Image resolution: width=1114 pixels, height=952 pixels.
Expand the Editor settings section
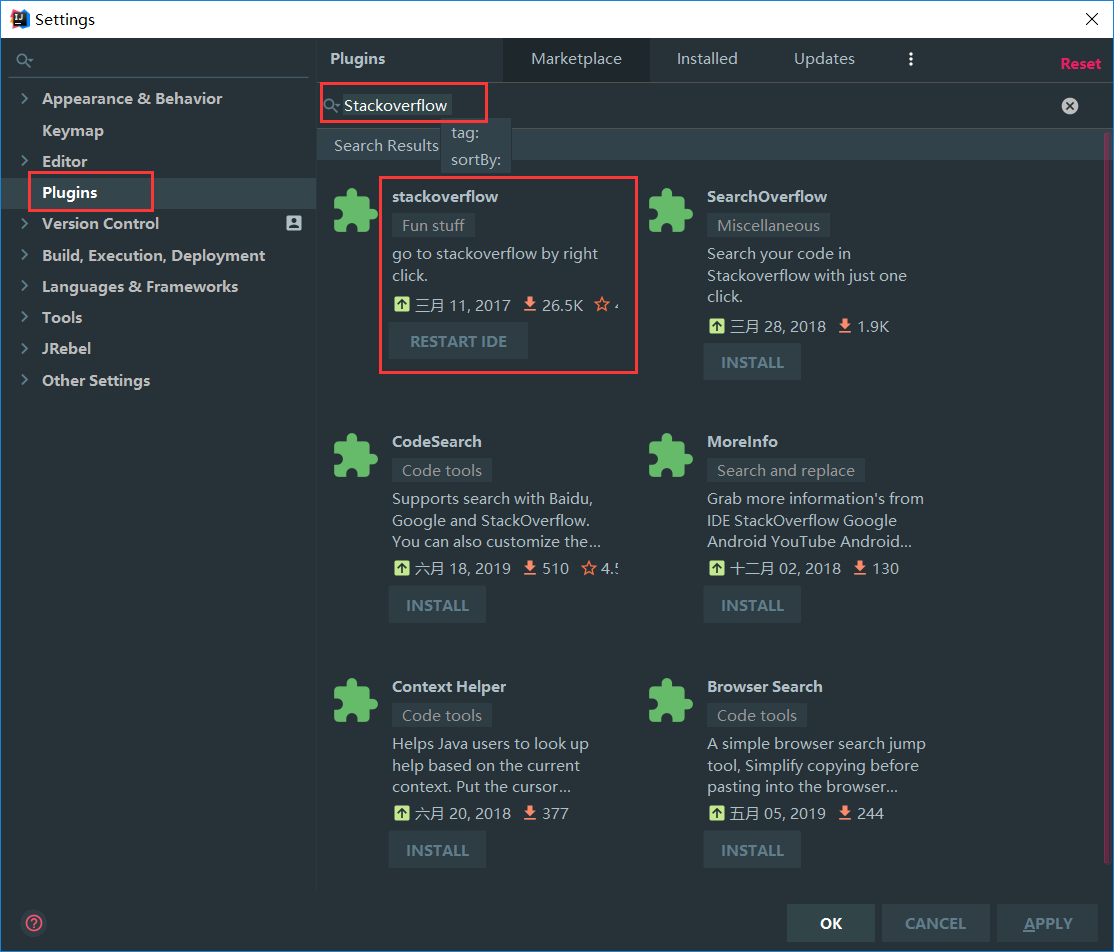coord(24,161)
